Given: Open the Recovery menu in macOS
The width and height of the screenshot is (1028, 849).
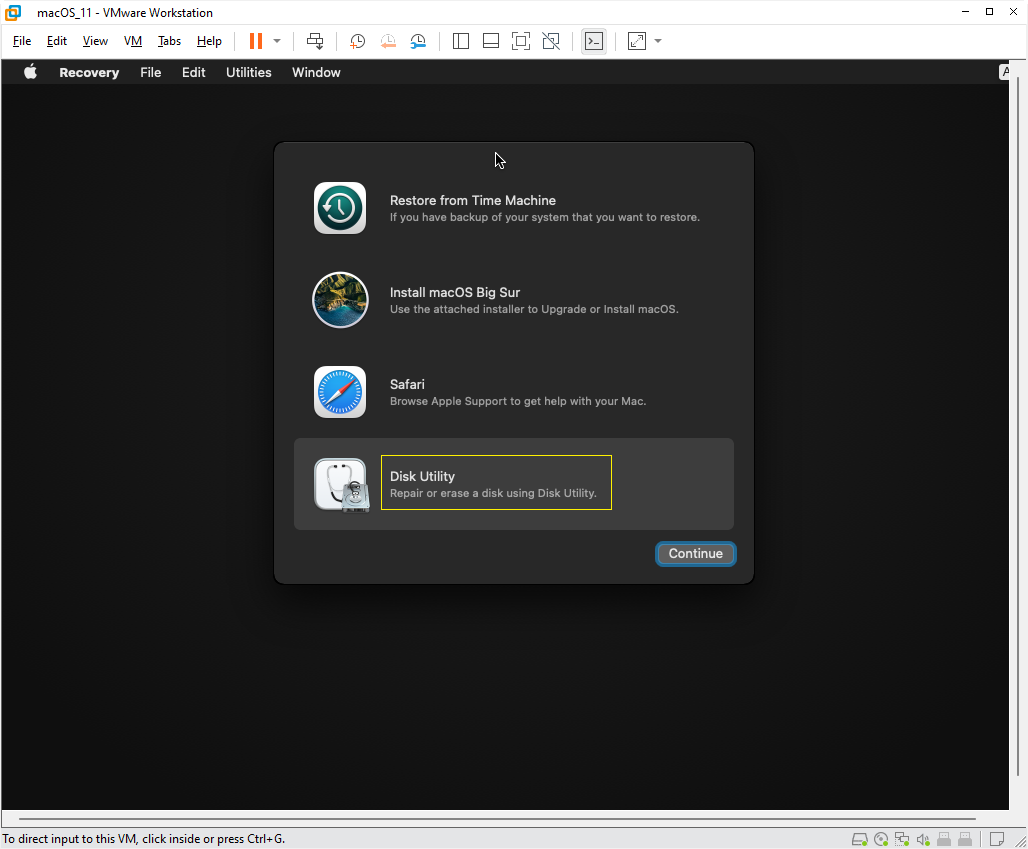Looking at the screenshot, I should pyautogui.click(x=89, y=72).
